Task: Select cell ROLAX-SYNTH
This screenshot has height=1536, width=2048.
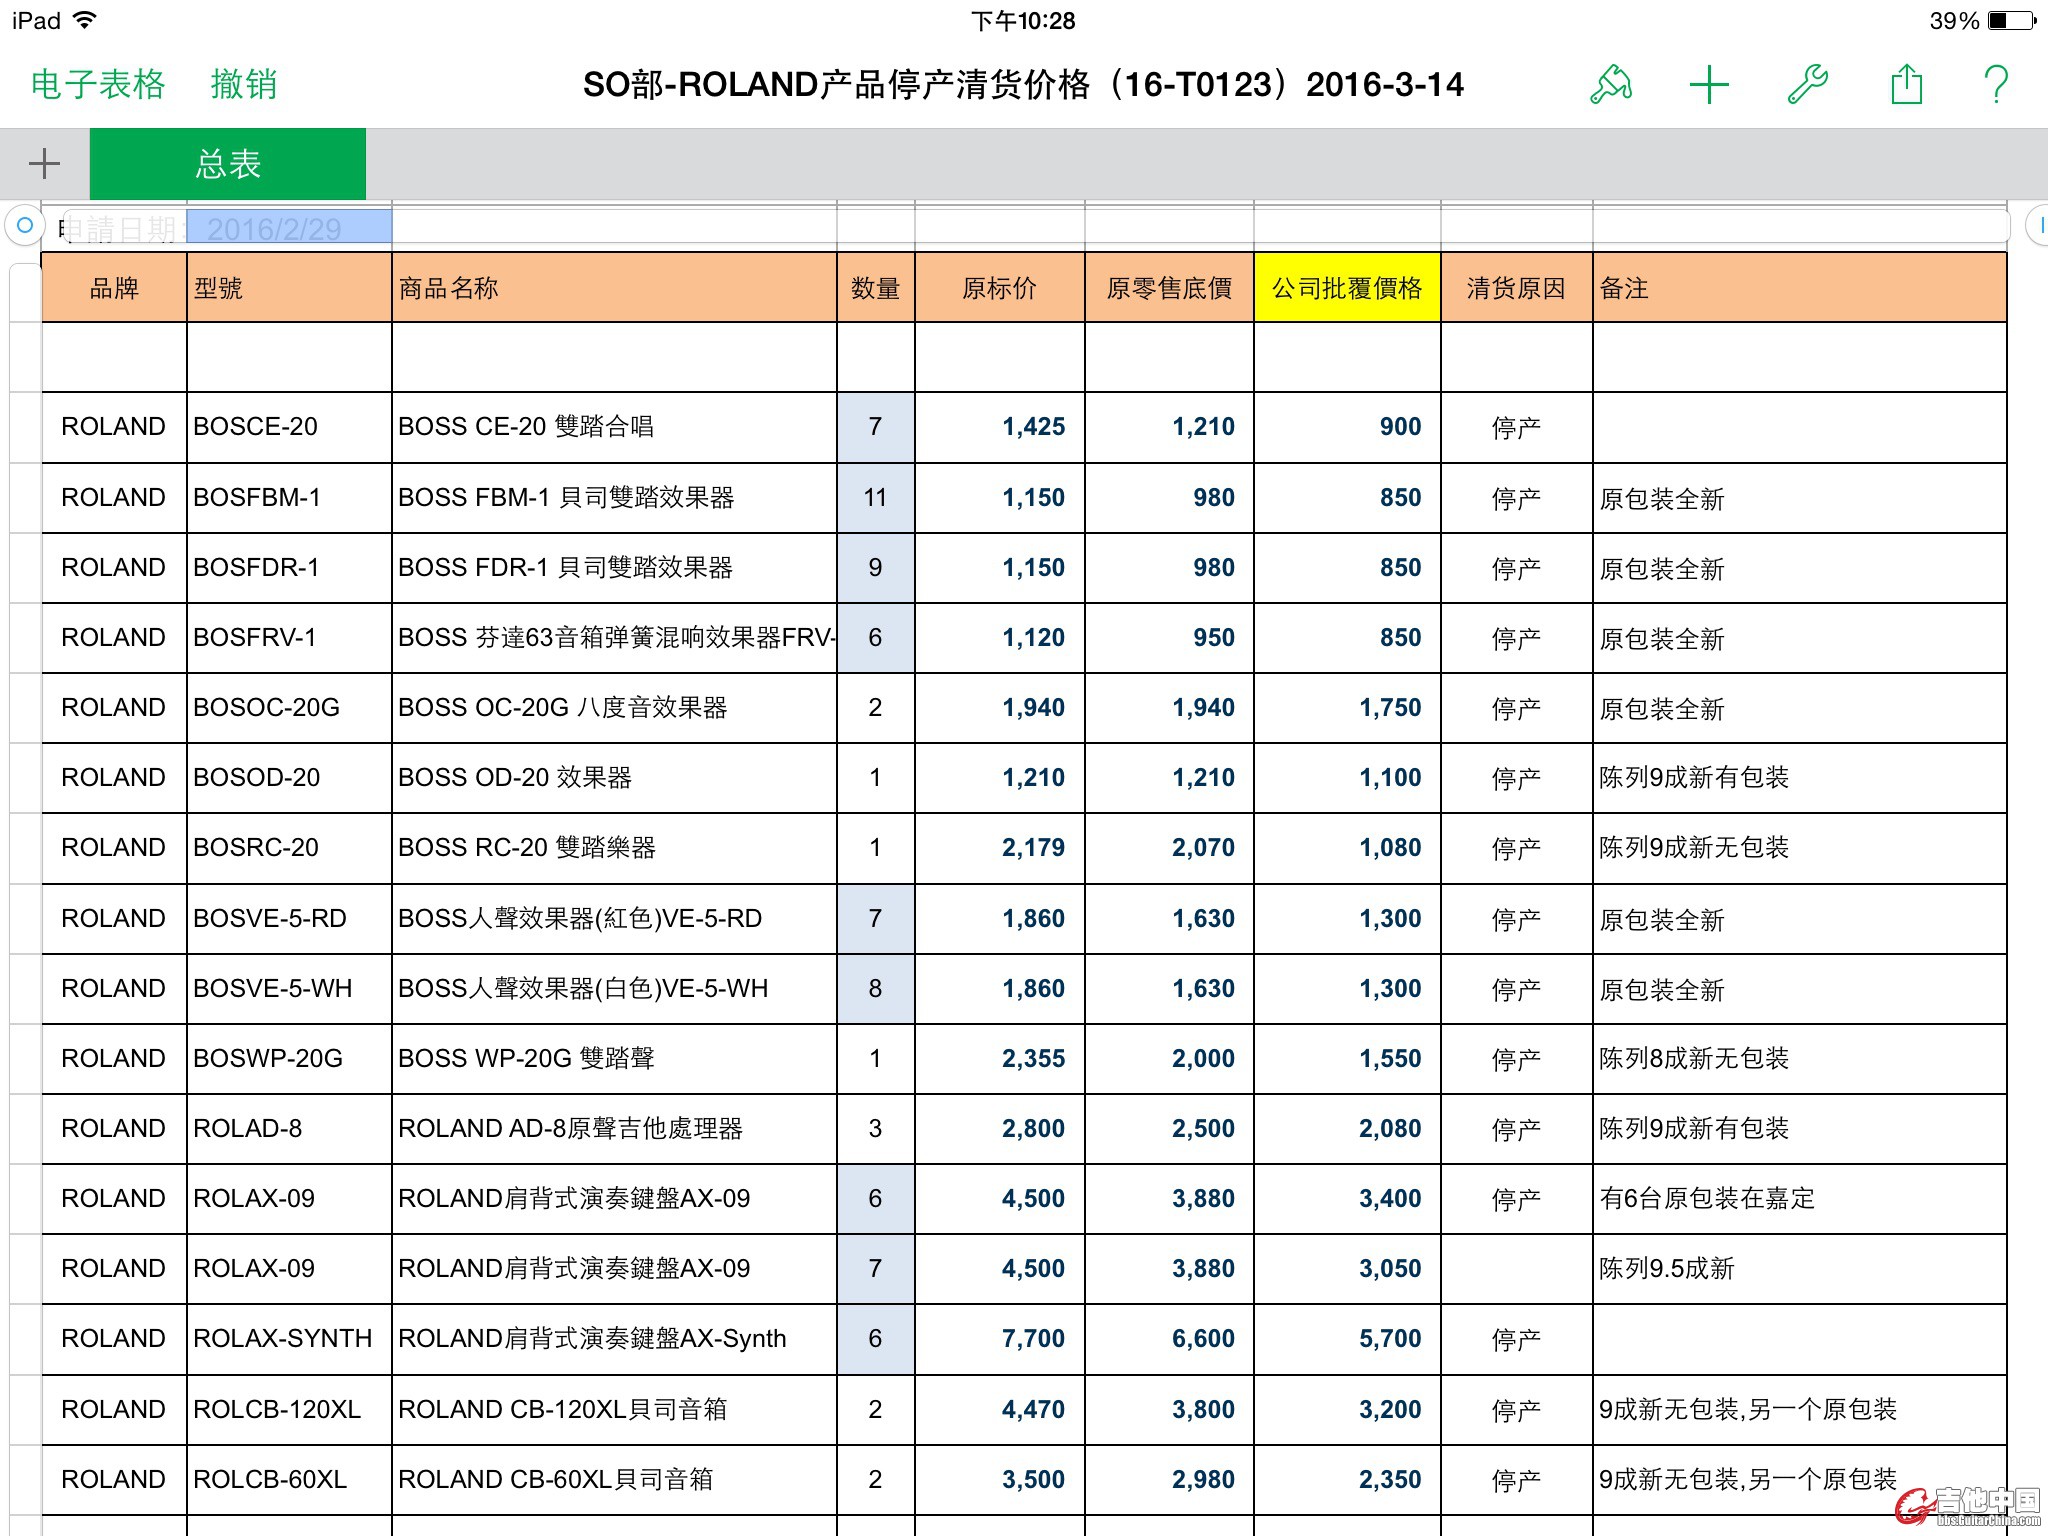Action: pyautogui.click(x=289, y=1338)
